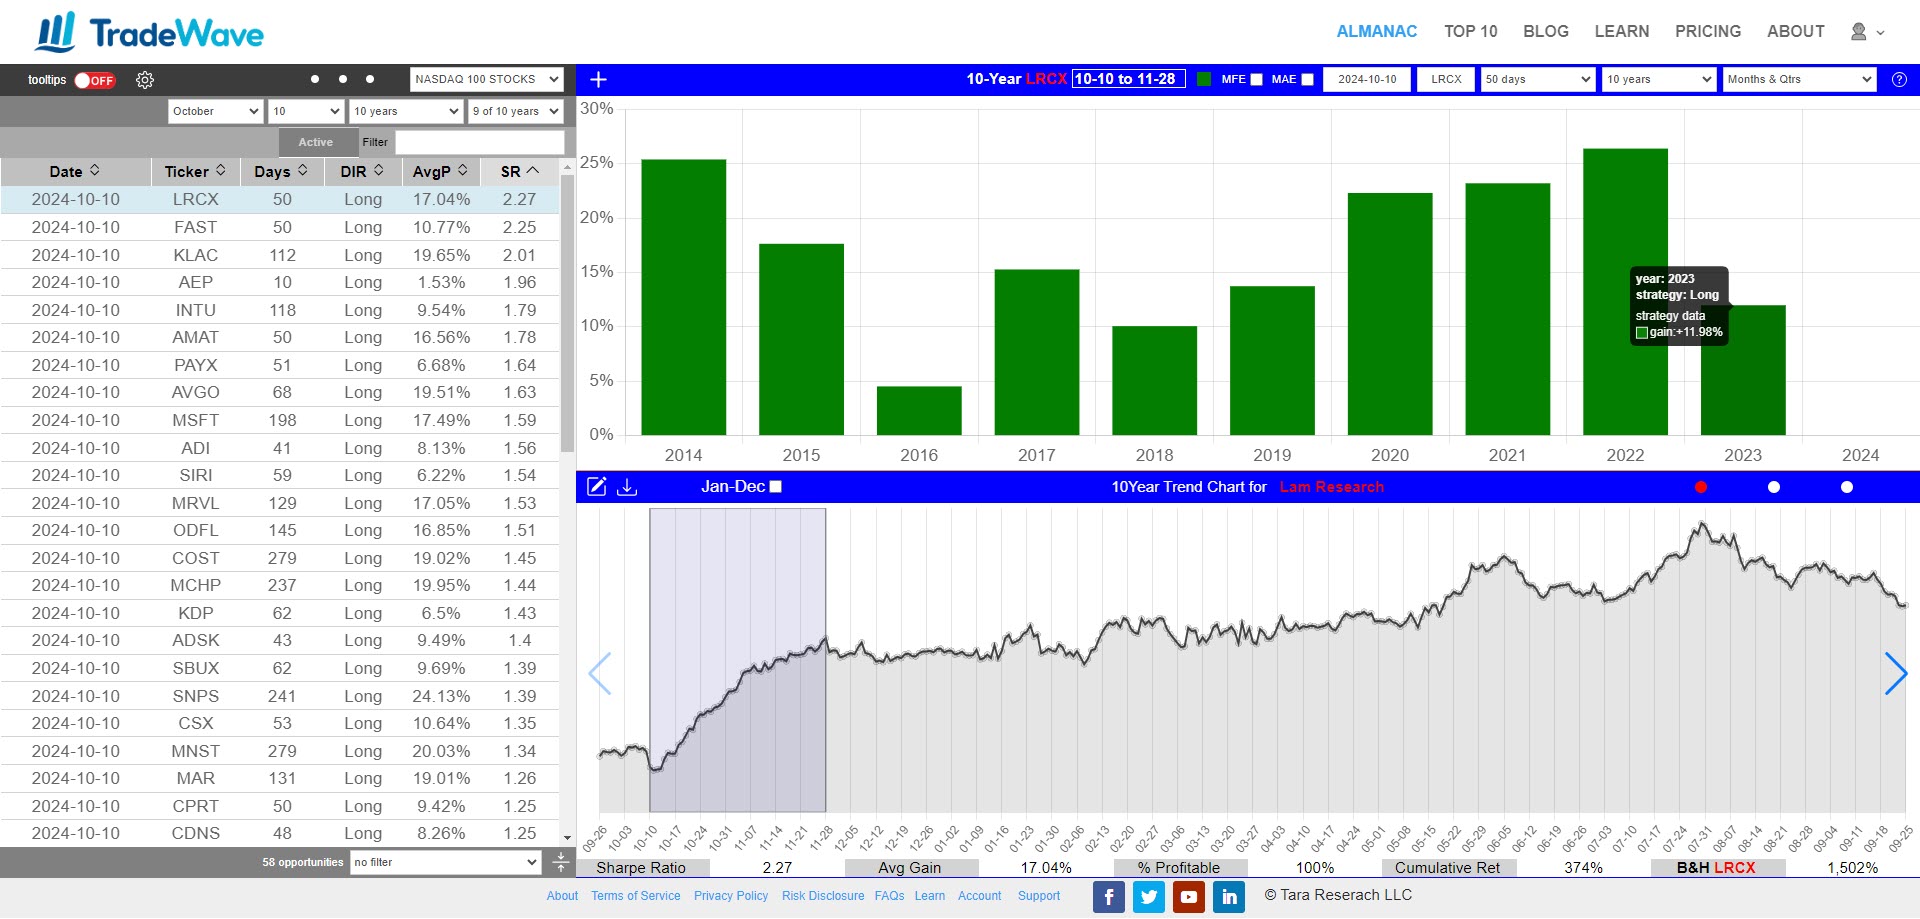Click the Active button

[x=315, y=142]
